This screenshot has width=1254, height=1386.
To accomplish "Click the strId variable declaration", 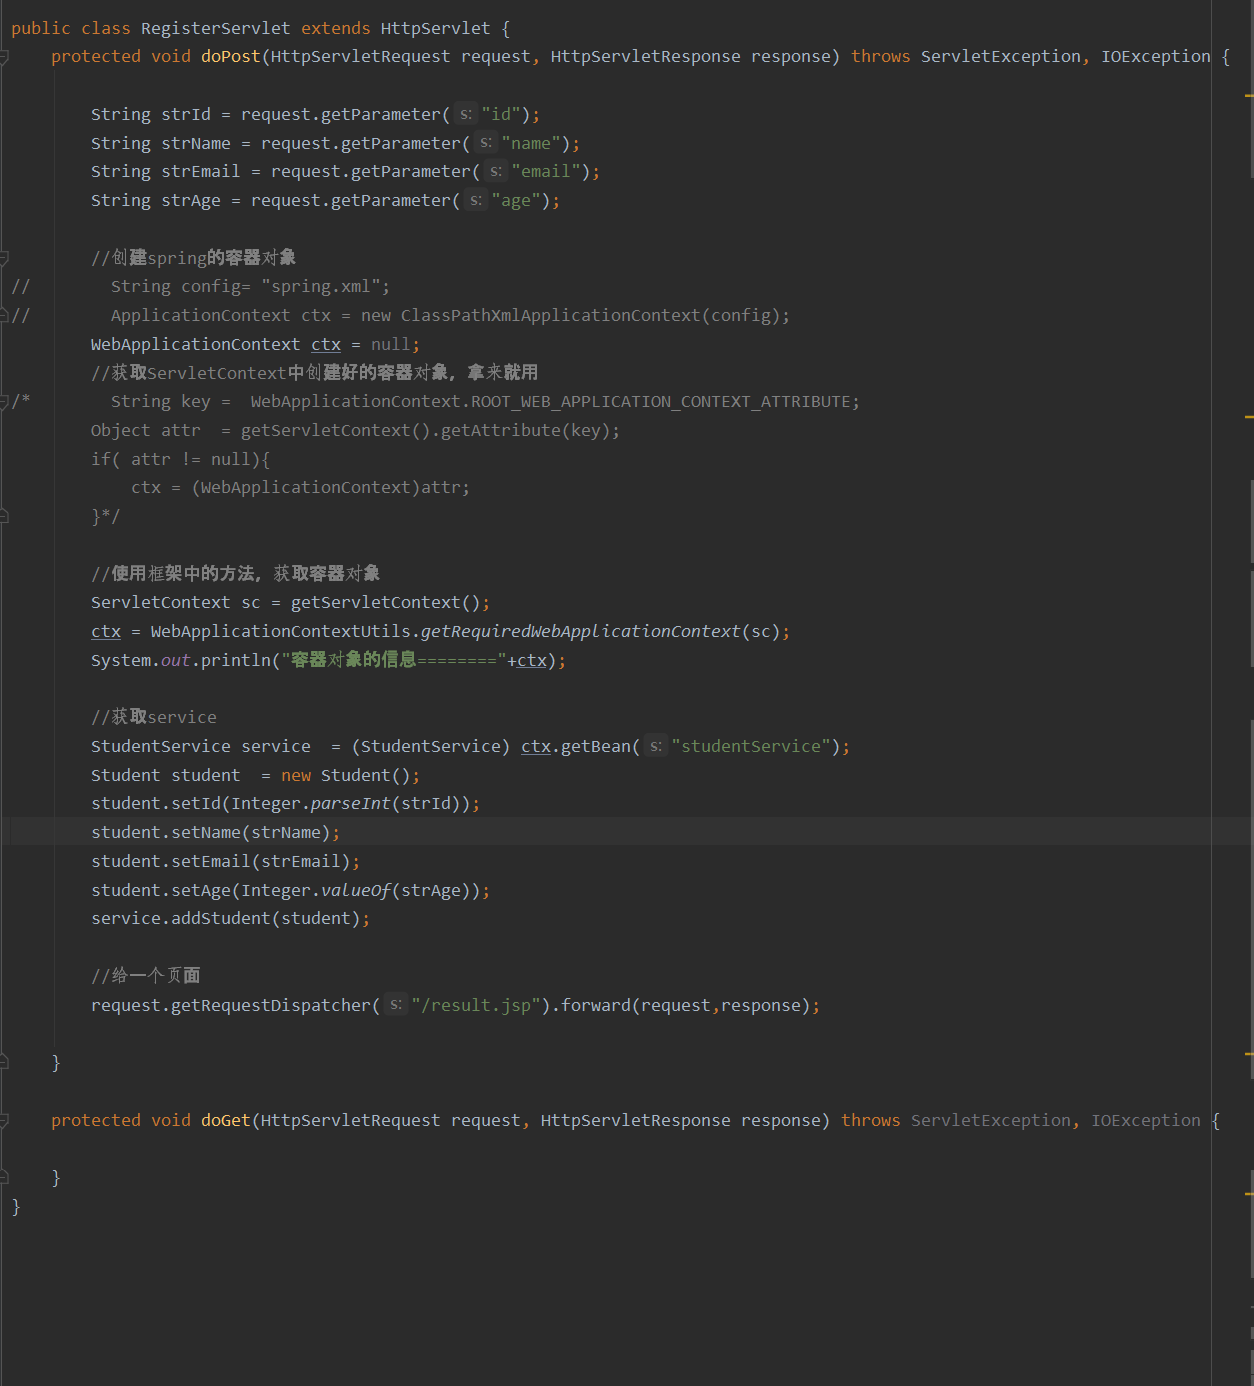I will pos(186,115).
